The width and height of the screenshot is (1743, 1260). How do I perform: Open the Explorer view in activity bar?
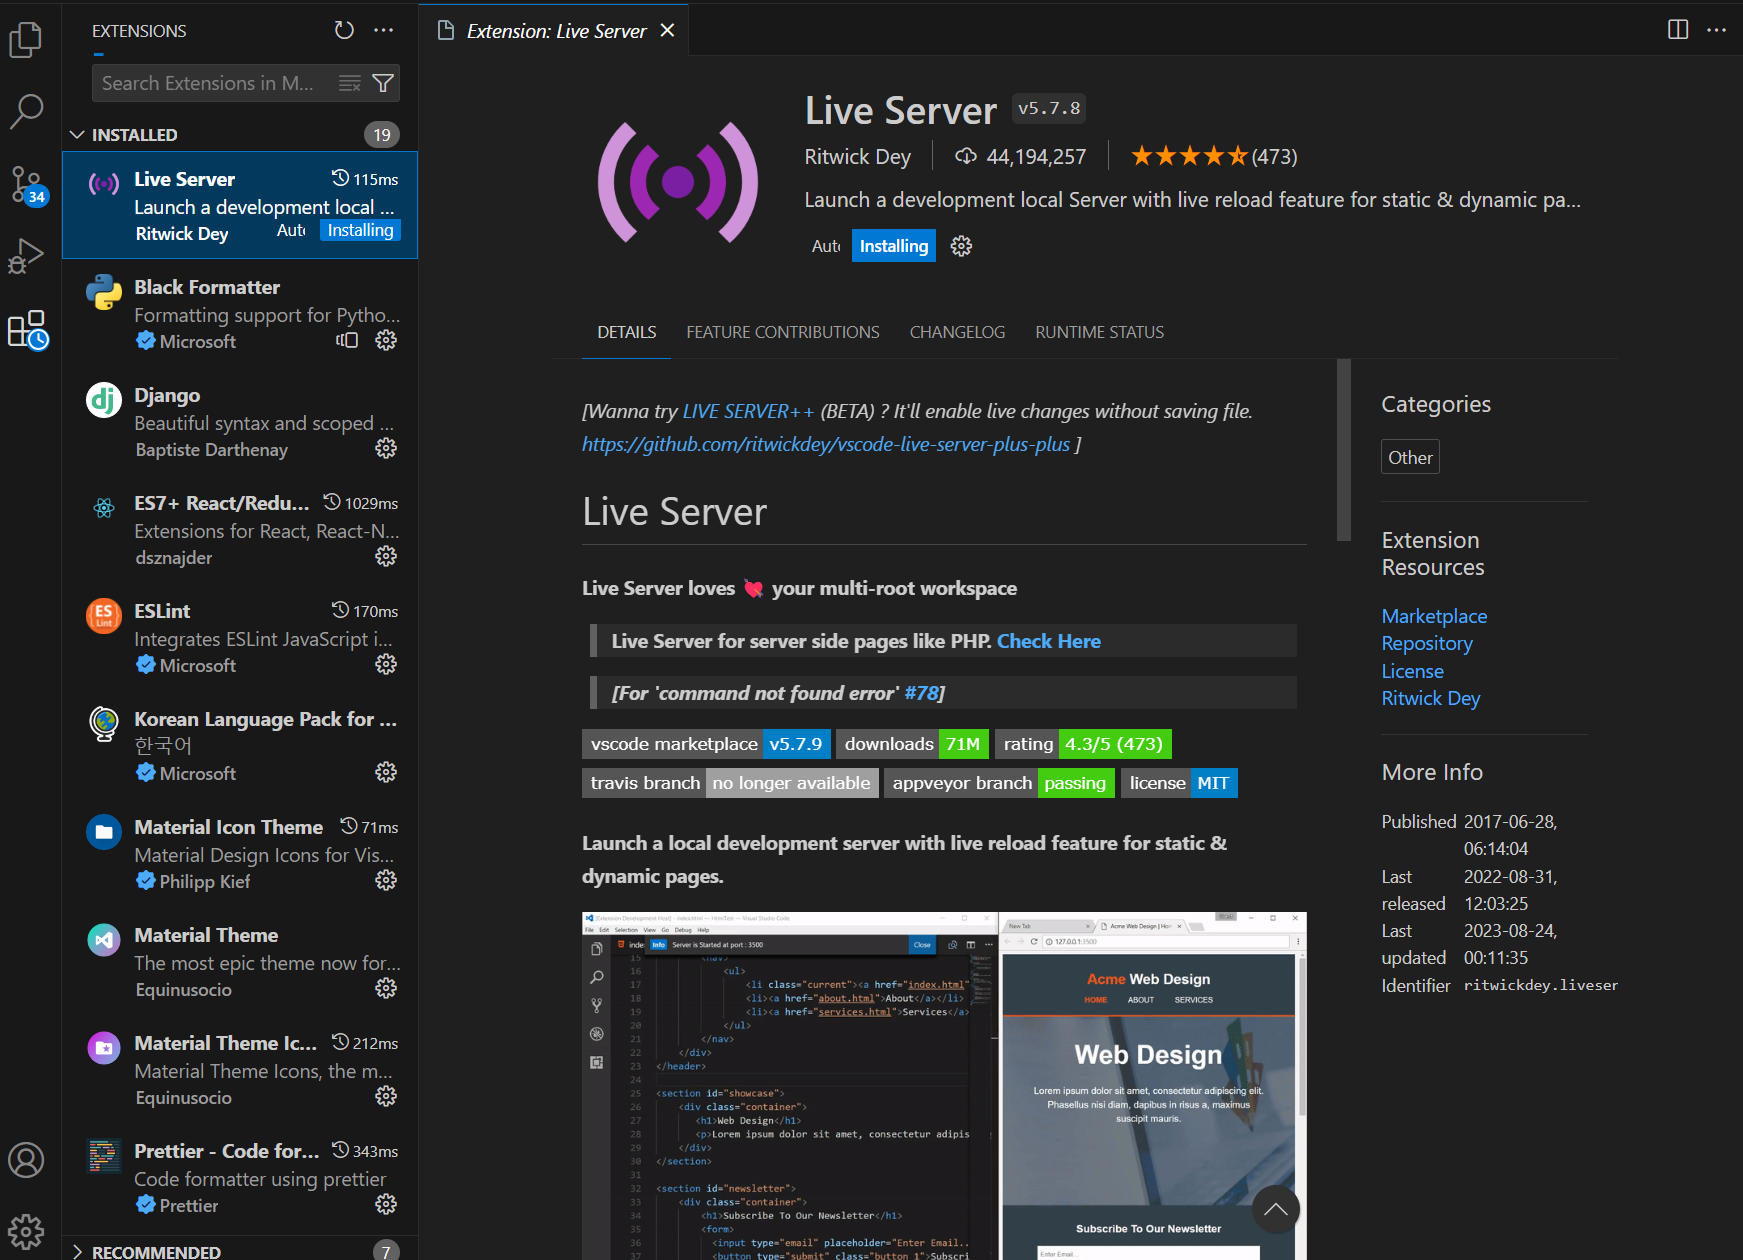coord(26,40)
